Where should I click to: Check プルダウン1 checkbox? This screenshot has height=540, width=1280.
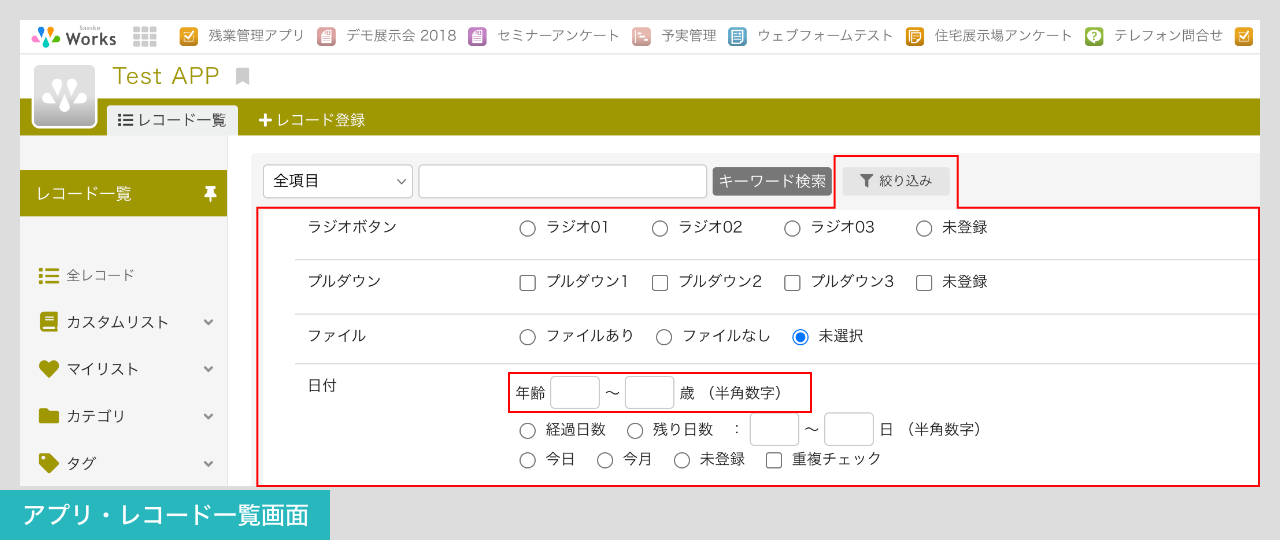click(528, 283)
